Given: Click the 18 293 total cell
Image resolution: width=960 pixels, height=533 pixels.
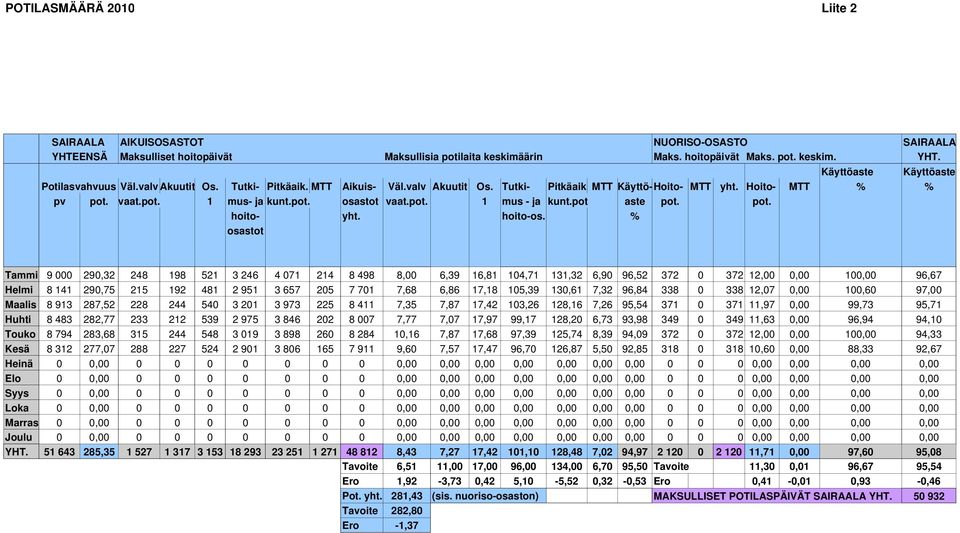Looking at the screenshot, I should (x=246, y=452).
